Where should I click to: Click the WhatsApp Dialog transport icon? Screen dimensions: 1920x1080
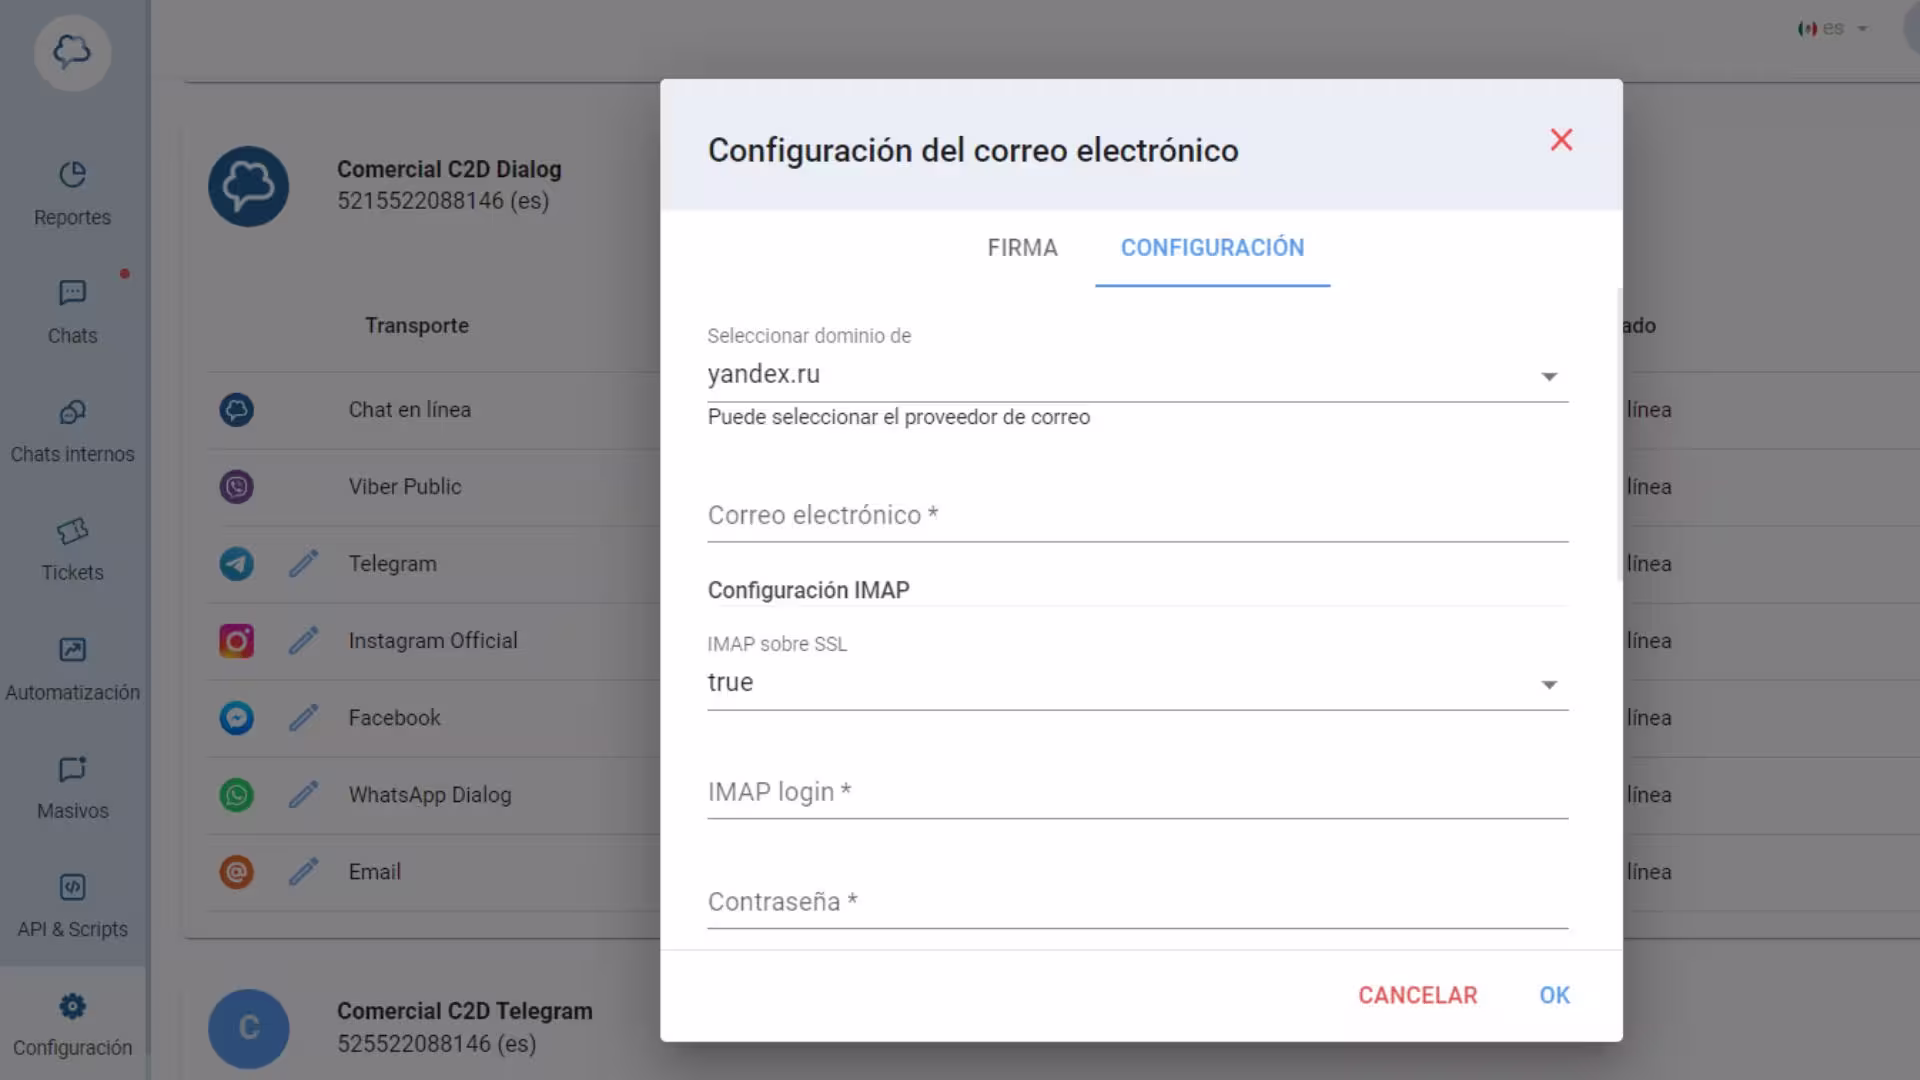tap(236, 795)
